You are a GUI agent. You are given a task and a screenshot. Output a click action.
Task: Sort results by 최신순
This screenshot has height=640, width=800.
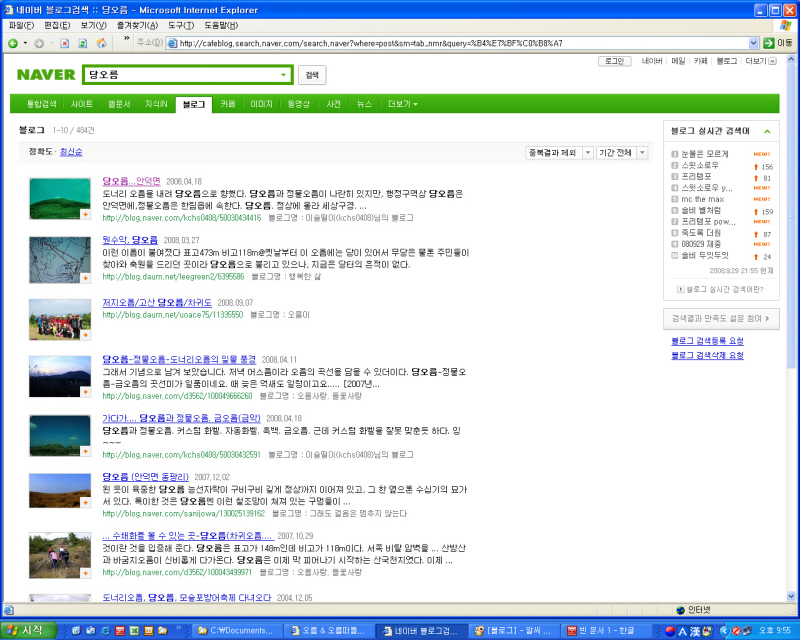(x=71, y=152)
